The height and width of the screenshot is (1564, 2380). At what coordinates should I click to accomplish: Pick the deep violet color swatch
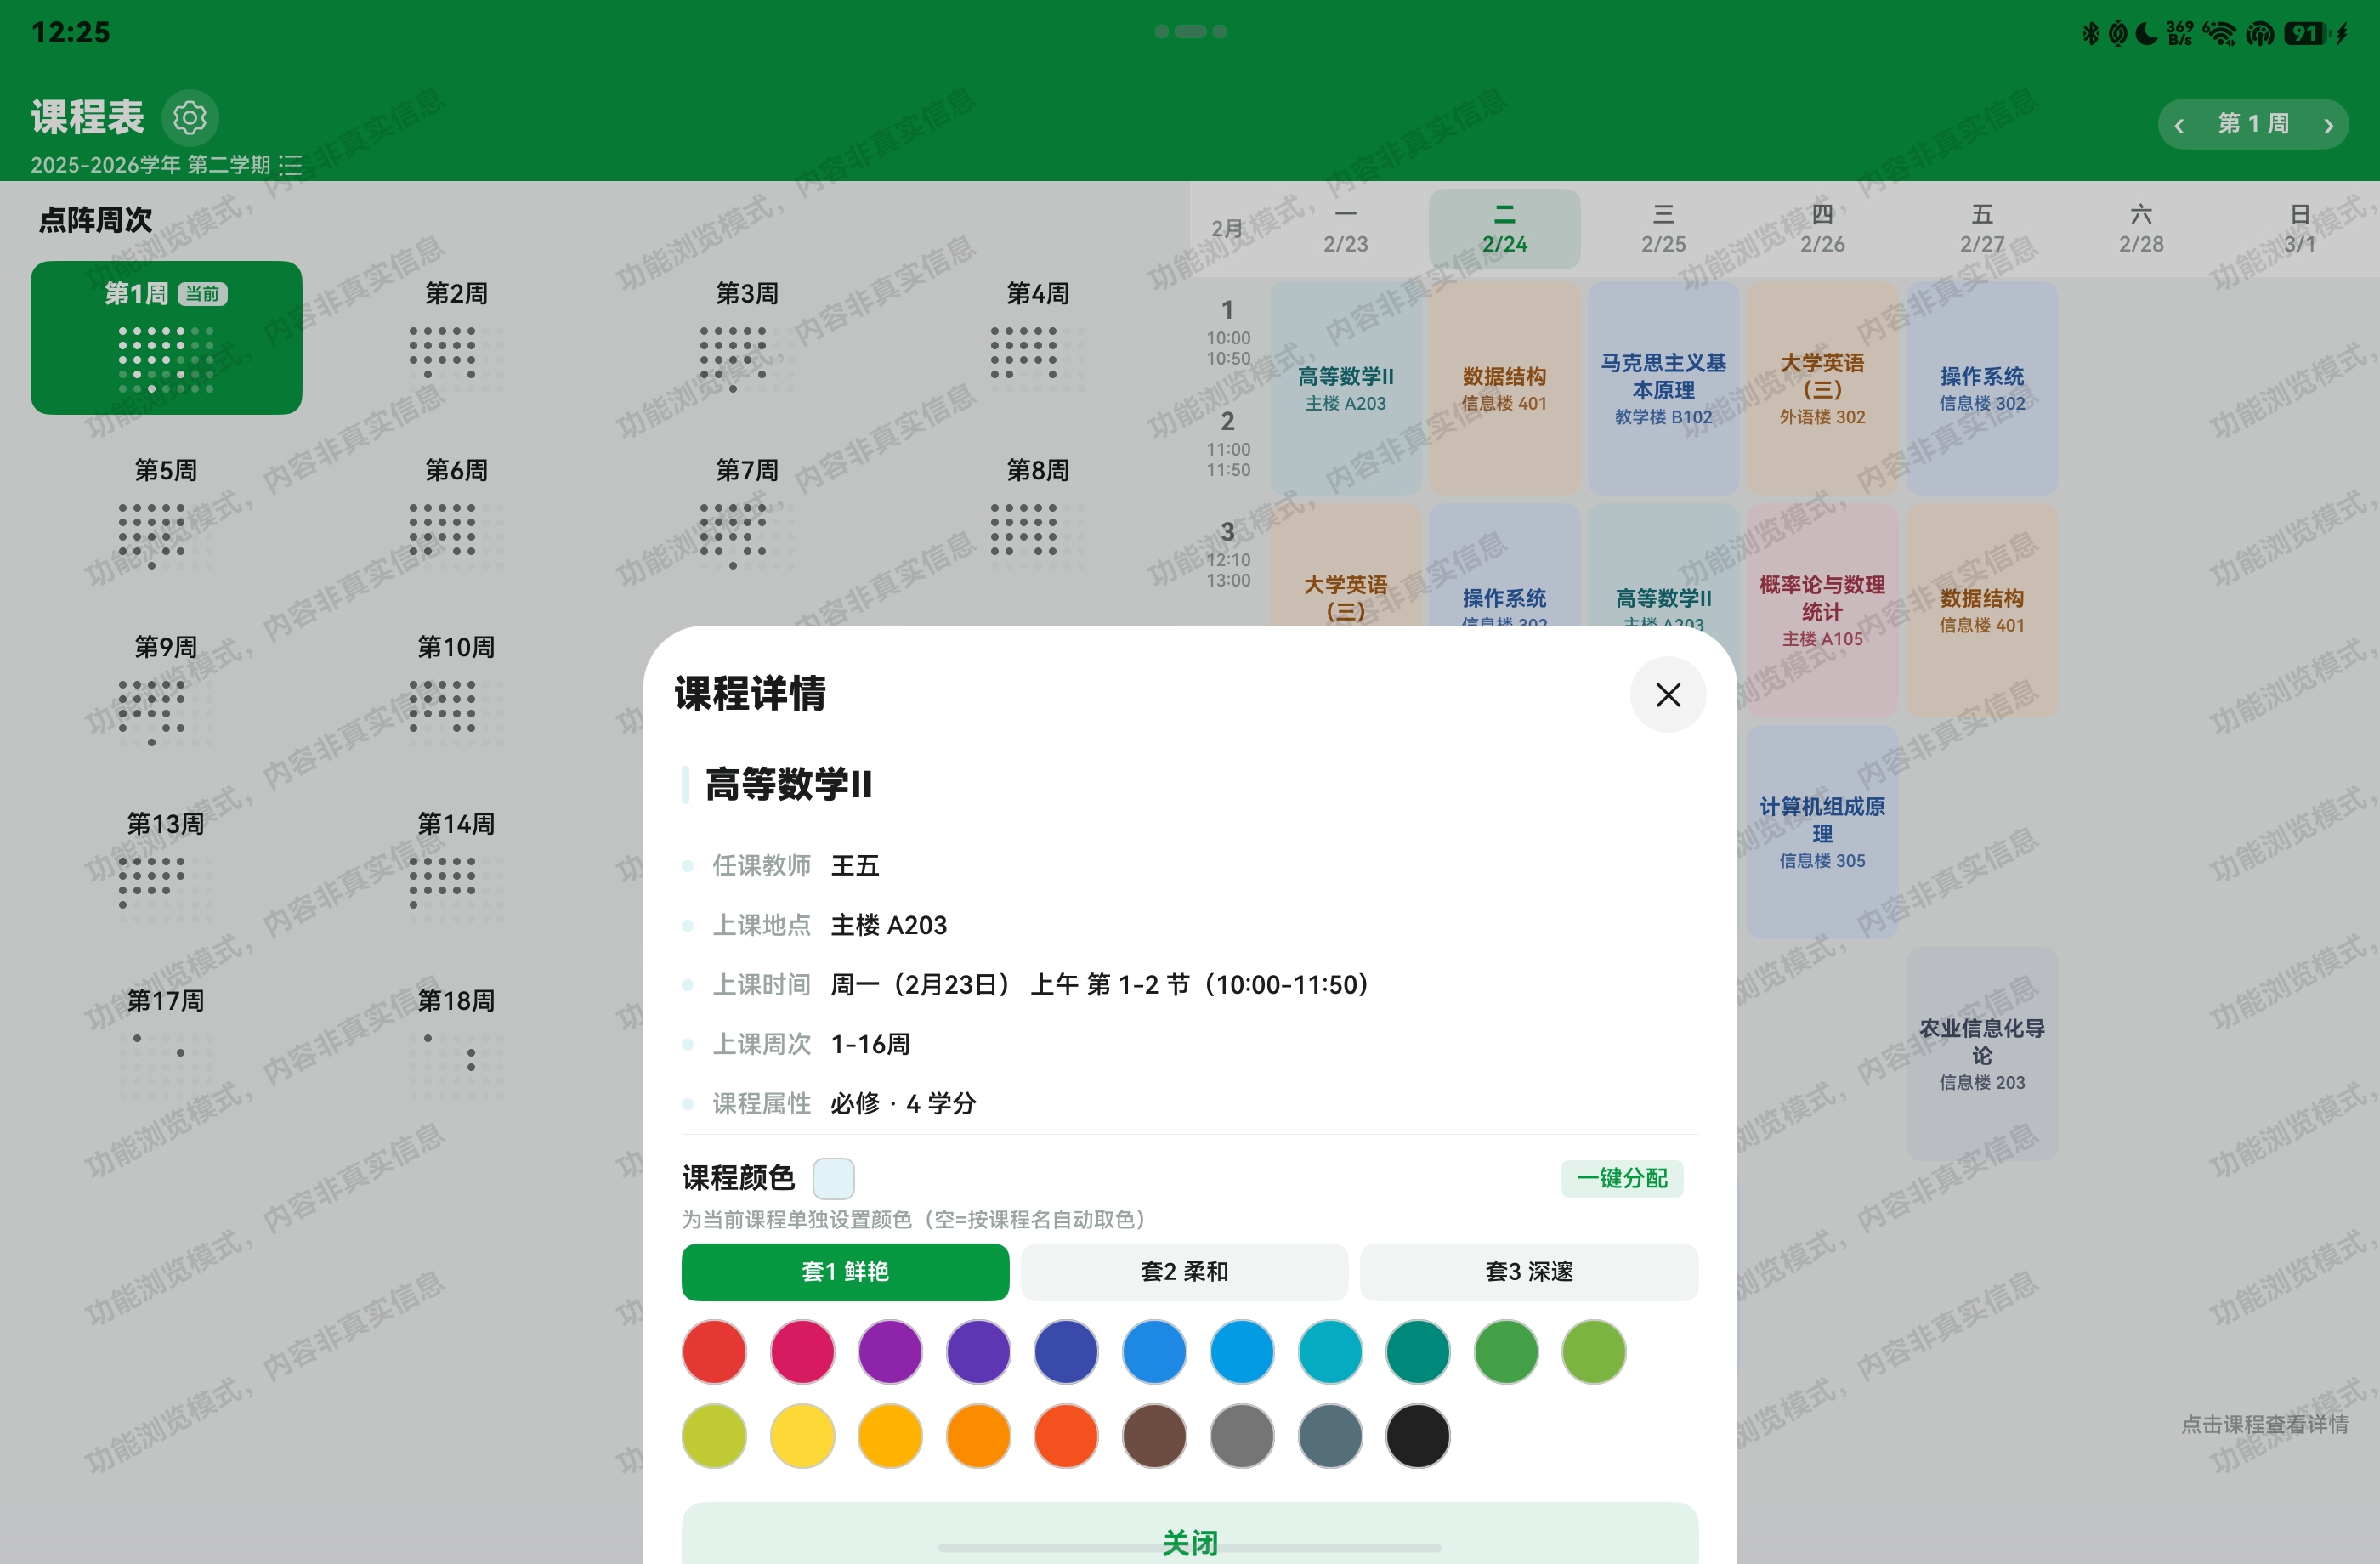pos(978,1352)
